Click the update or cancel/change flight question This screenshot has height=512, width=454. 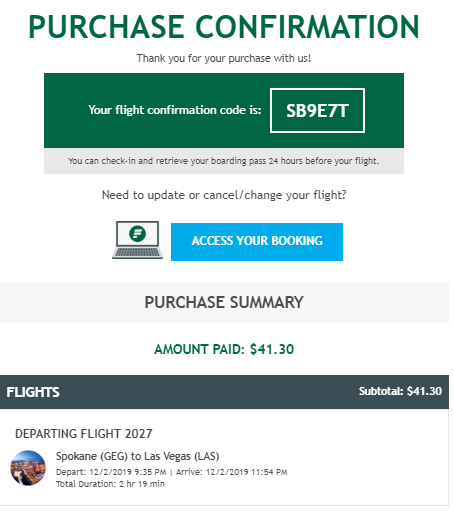point(224,195)
